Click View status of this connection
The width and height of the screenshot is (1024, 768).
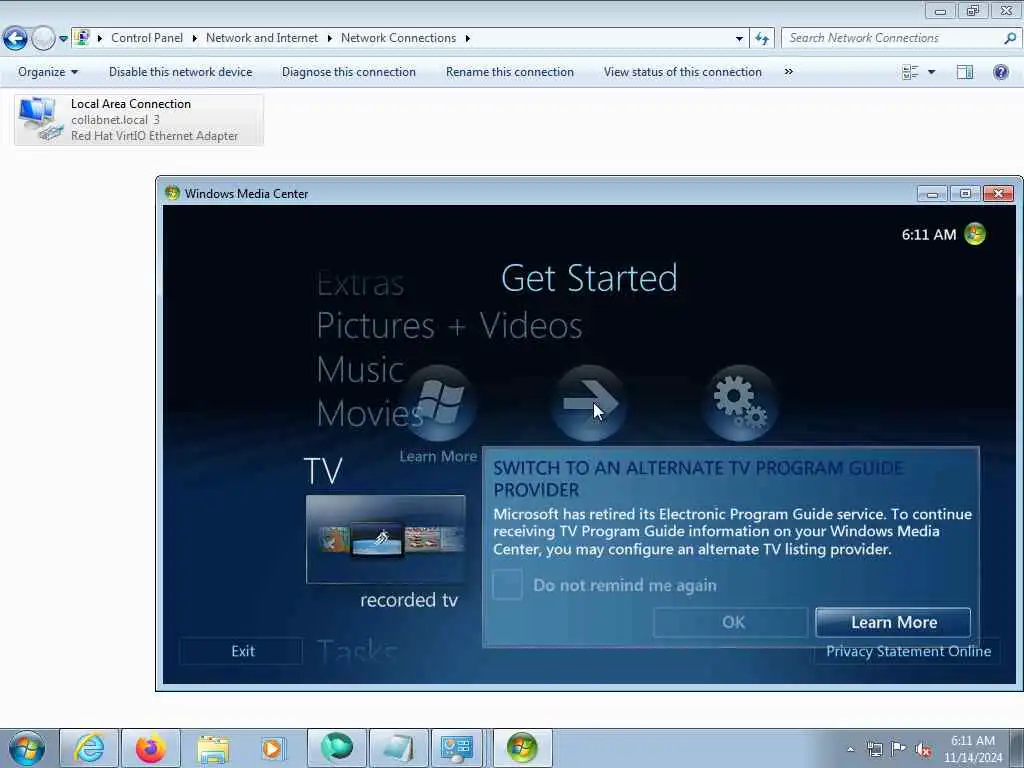click(682, 72)
